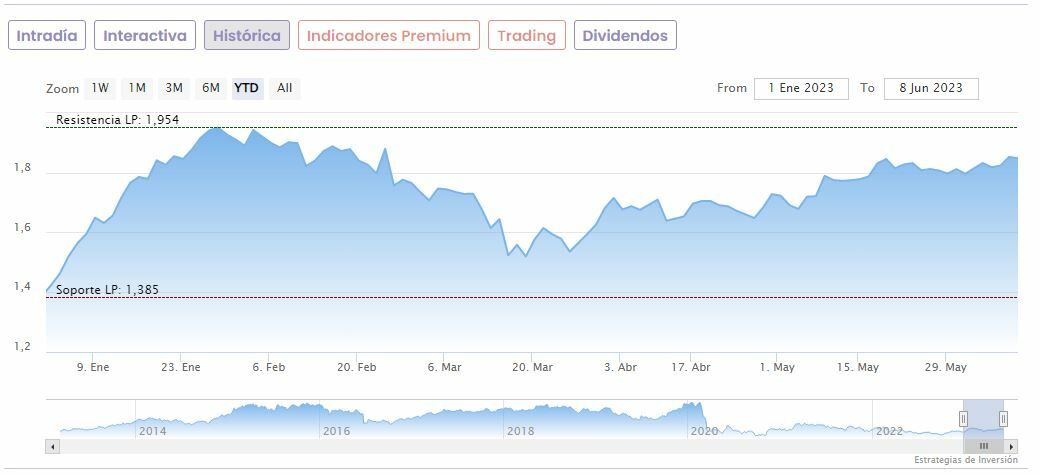Go to the Trading tab
Screen dimensions: 1040x475
pos(526,36)
